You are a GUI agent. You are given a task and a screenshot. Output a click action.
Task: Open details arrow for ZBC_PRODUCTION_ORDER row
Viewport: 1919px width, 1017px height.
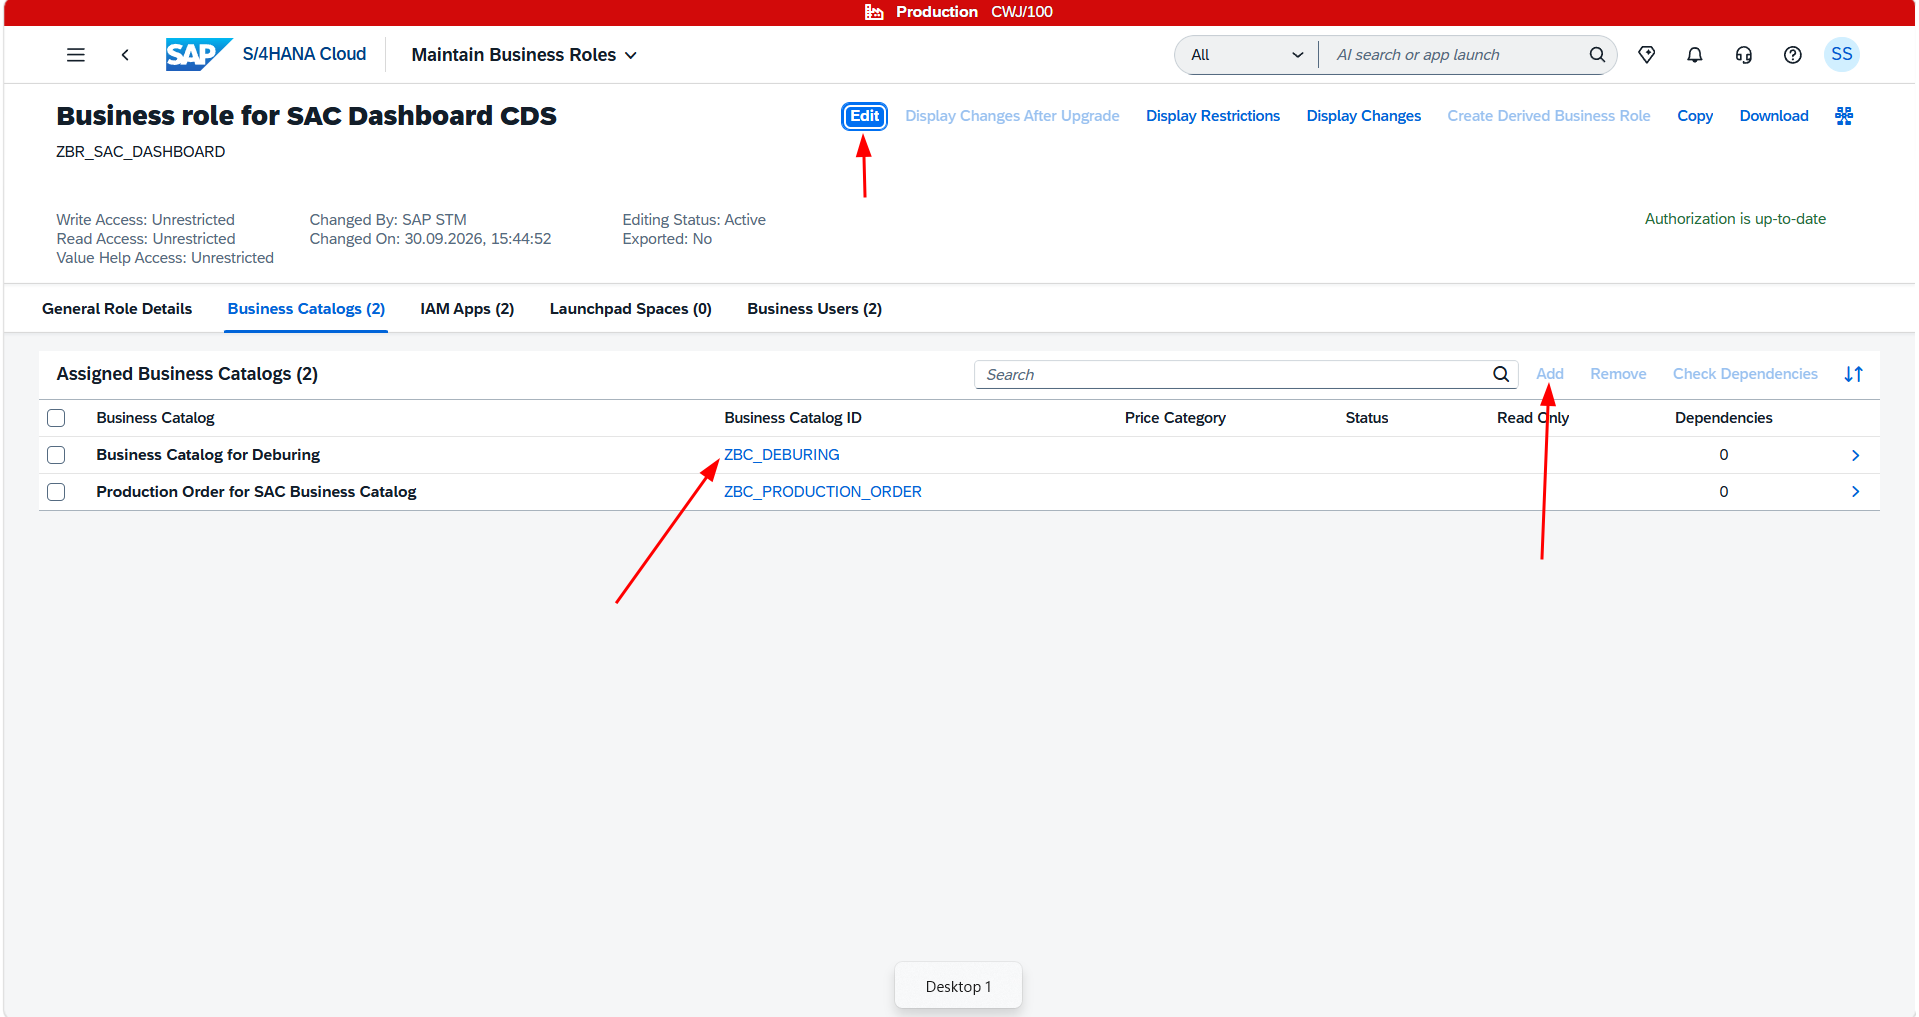click(x=1855, y=492)
